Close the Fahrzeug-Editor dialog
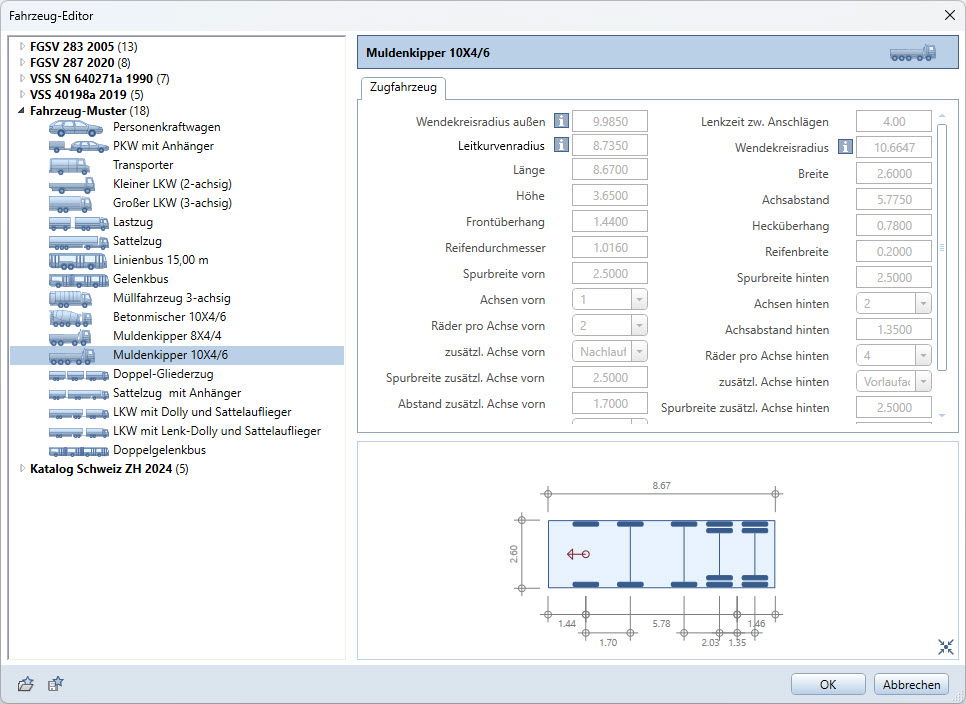Viewport: 966px width, 704px height. click(x=950, y=15)
